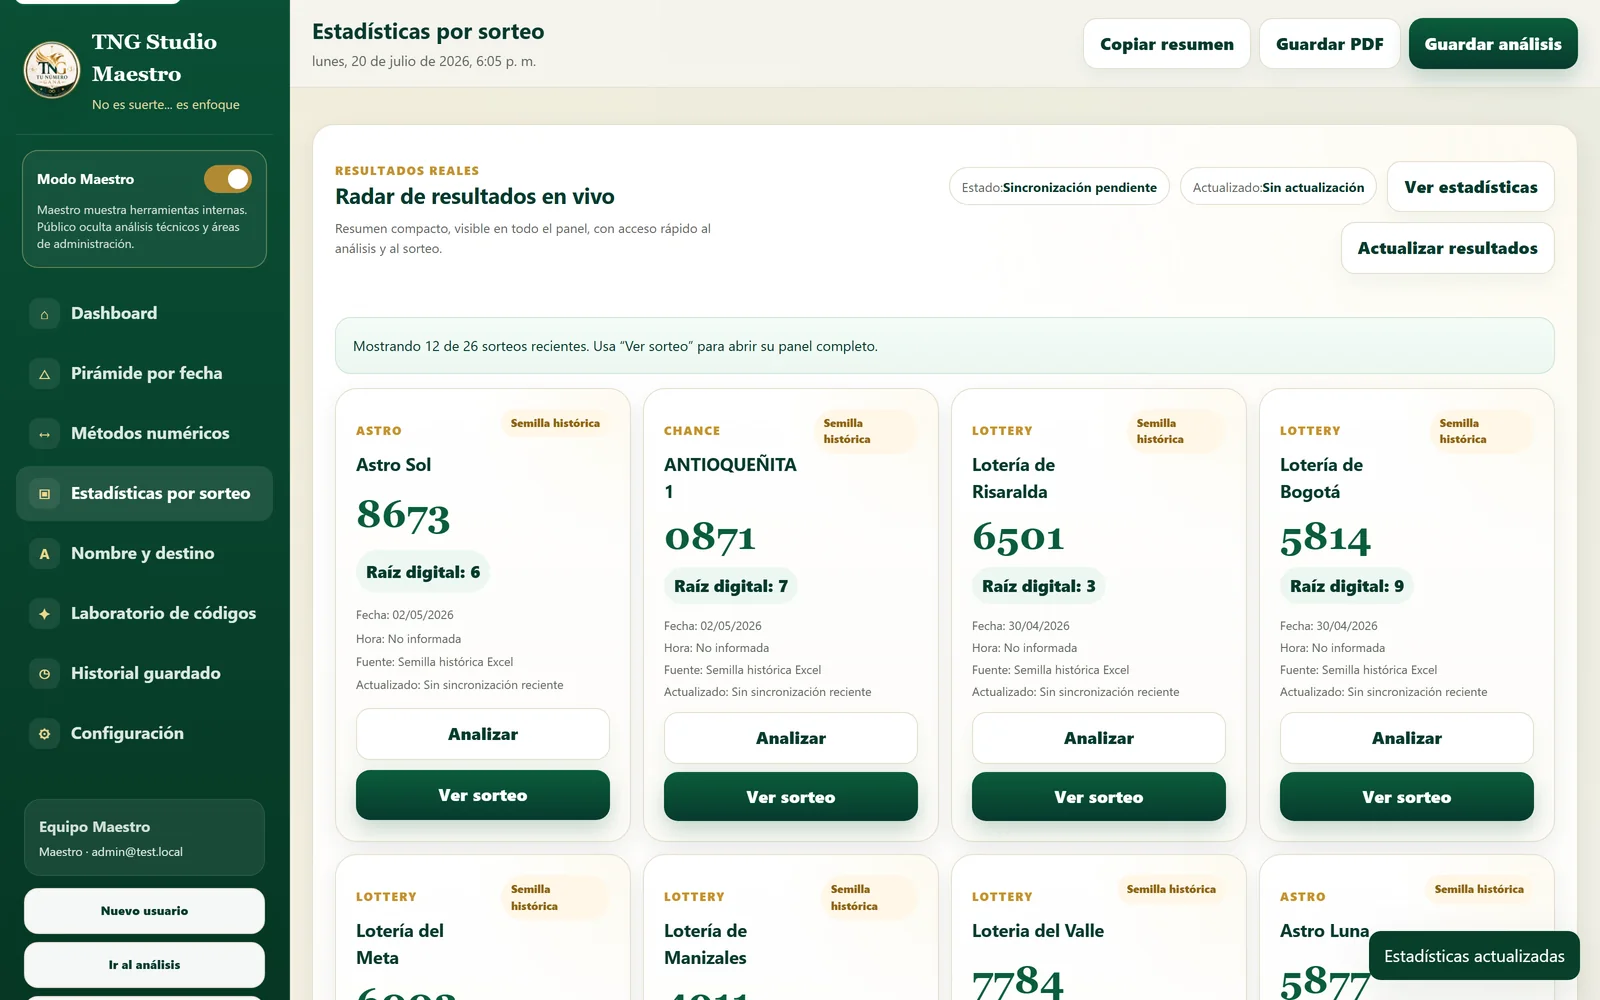Open the Dashboard menu item
The height and width of the screenshot is (1000, 1600).
(x=144, y=314)
